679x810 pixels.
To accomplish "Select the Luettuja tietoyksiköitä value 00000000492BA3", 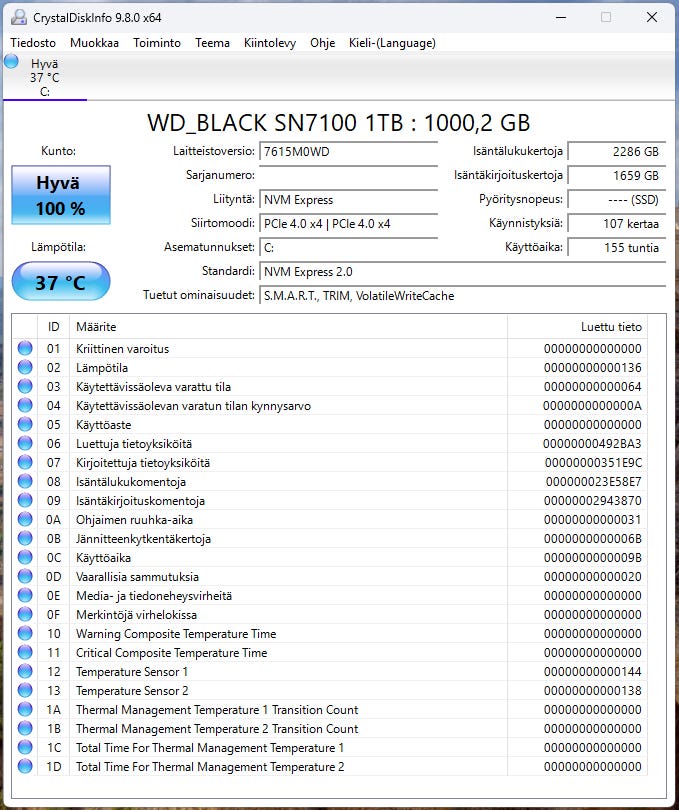I will click(592, 444).
